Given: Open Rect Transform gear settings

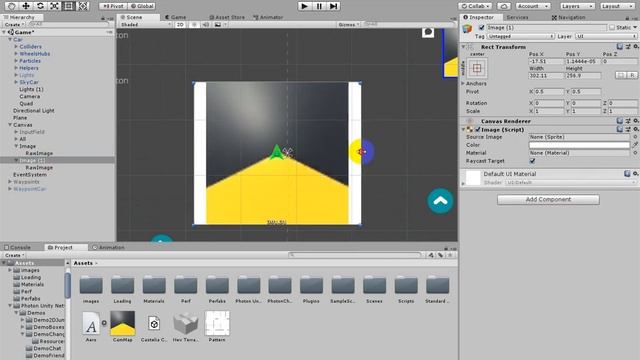Looking at the screenshot, I should click(x=636, y=47).
